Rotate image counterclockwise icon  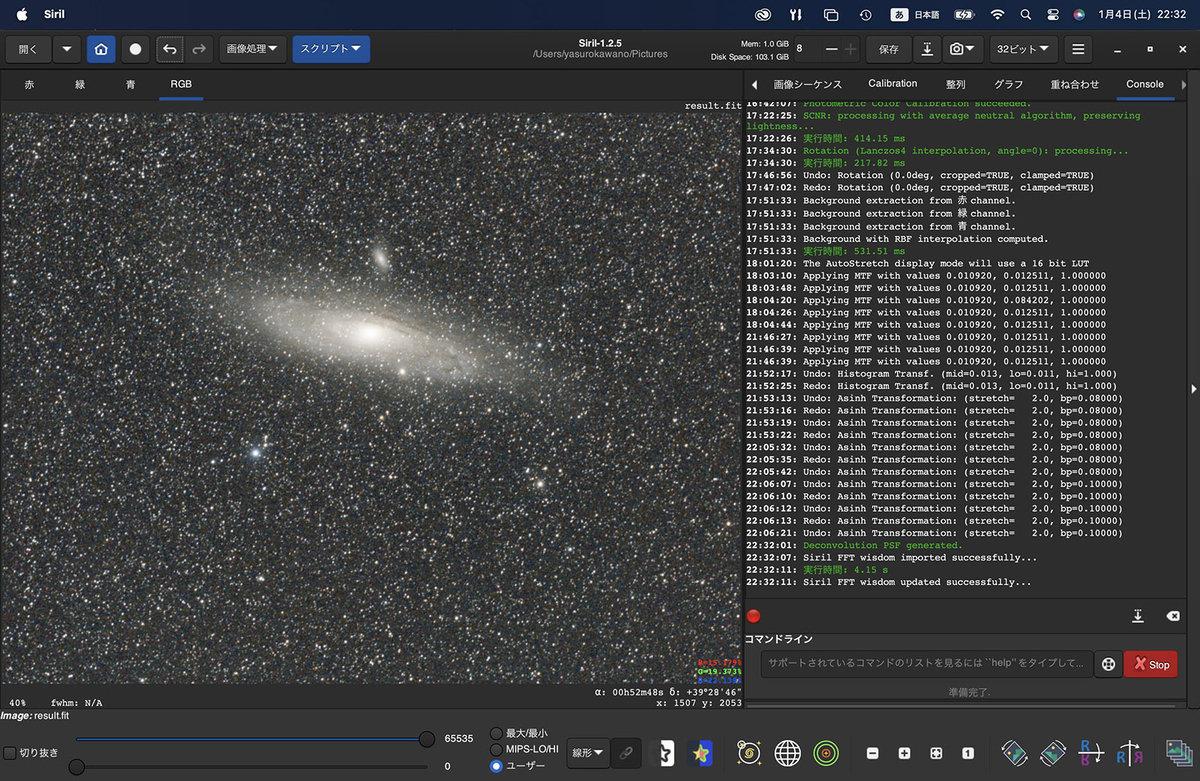coord(1014,752)
